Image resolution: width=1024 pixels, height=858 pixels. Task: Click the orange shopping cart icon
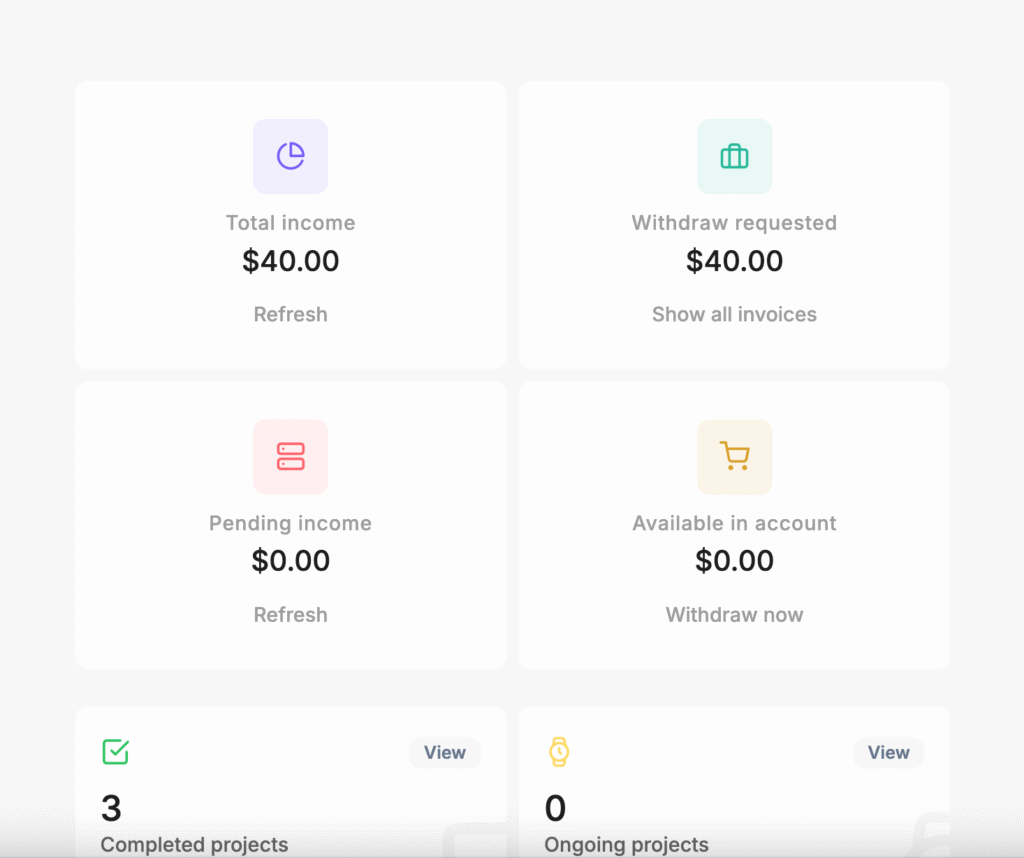[734, 456]
